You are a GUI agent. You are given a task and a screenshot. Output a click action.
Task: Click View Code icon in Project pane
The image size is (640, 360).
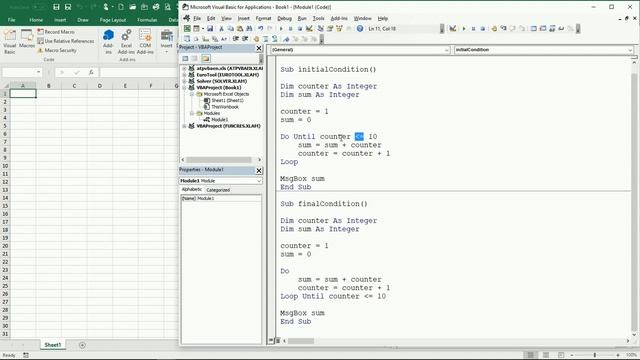click(x=185, y=58)
